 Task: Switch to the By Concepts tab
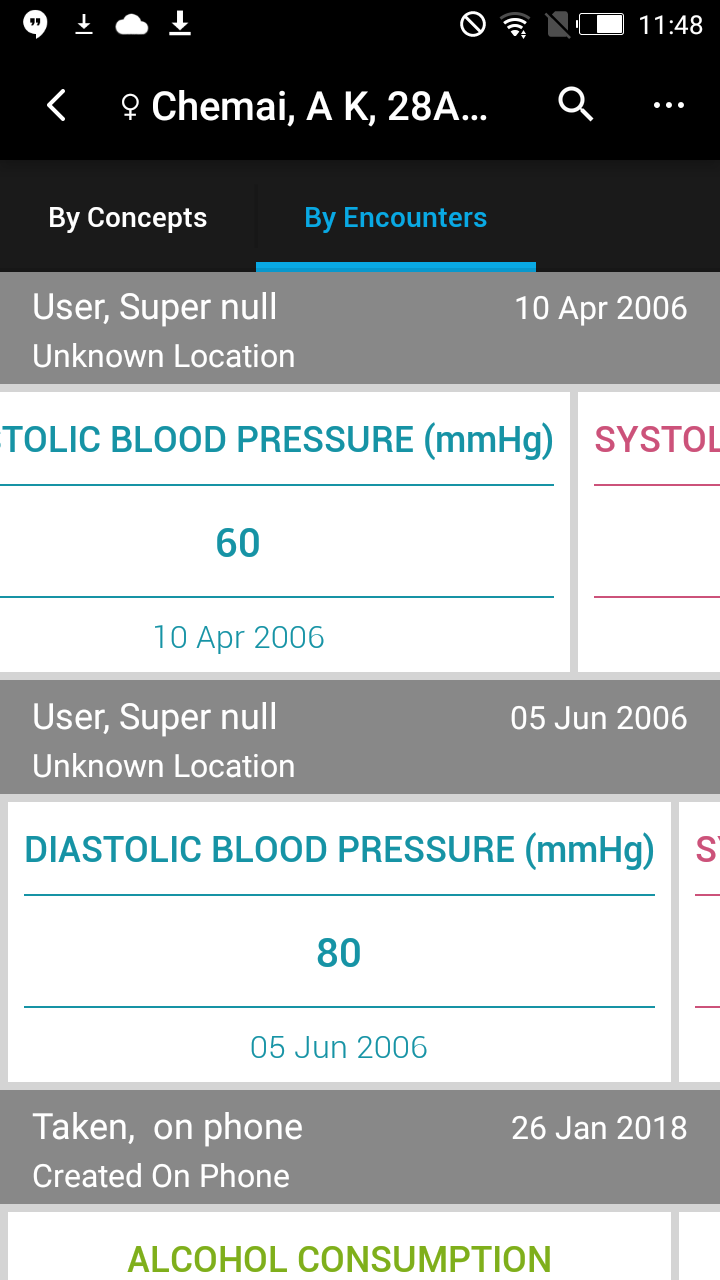click(128, 218)
